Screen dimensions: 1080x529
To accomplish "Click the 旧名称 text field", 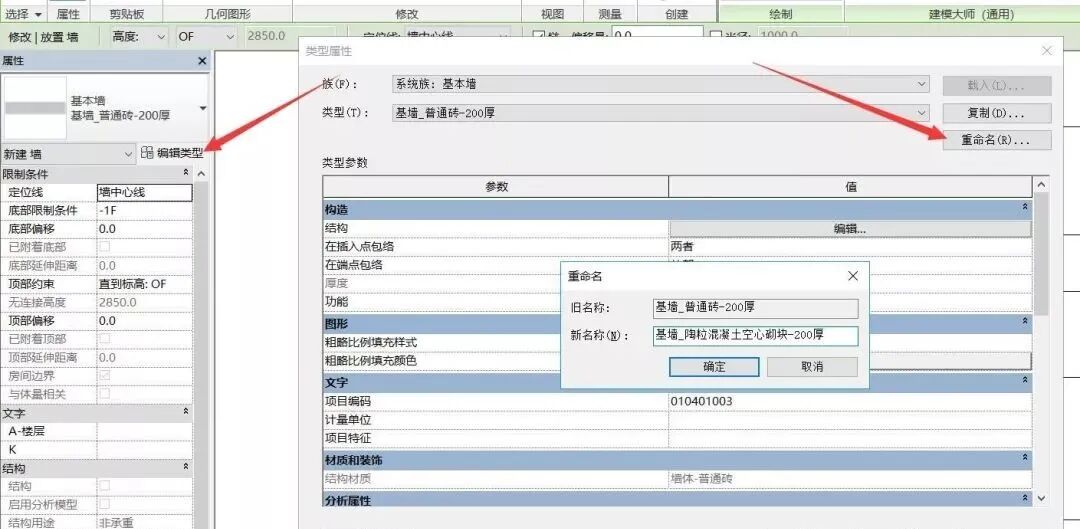I will [x=755, y=308].
